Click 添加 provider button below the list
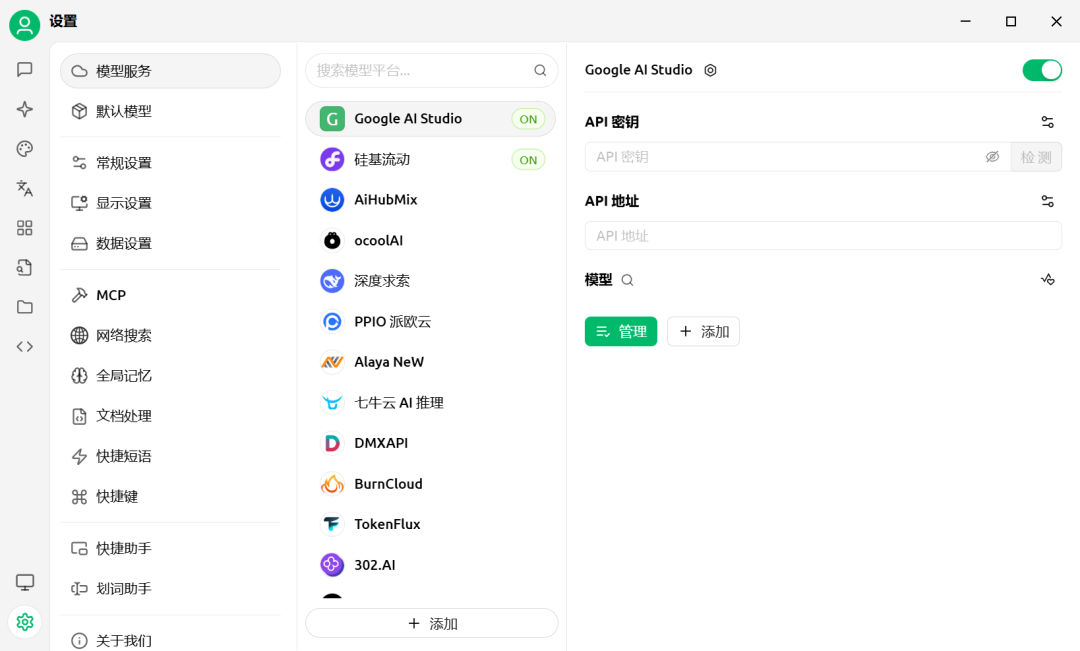This screenshot has width=1080, height=651. [x=431, y=623]
